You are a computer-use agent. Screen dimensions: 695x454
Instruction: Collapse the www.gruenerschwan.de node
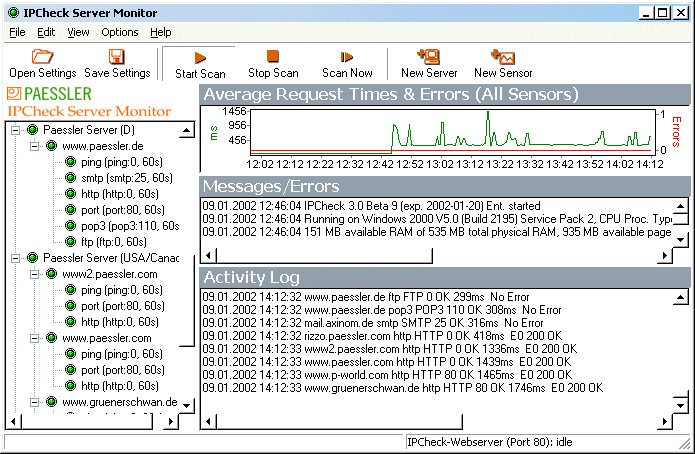pyautogui.click(x=35, y=402)
